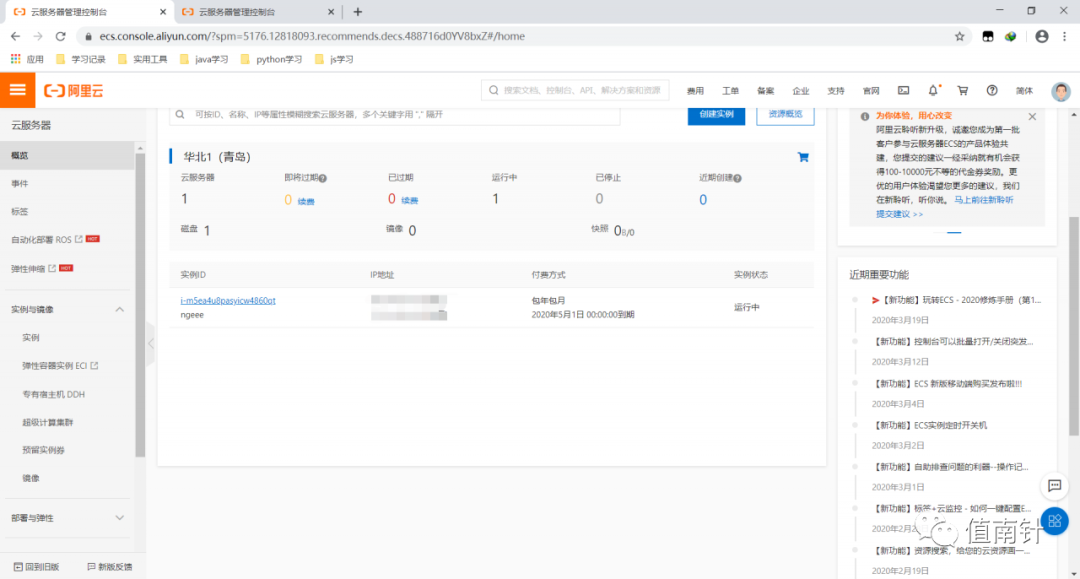
Task: Open a new browser tab
Action: point(357,12)
